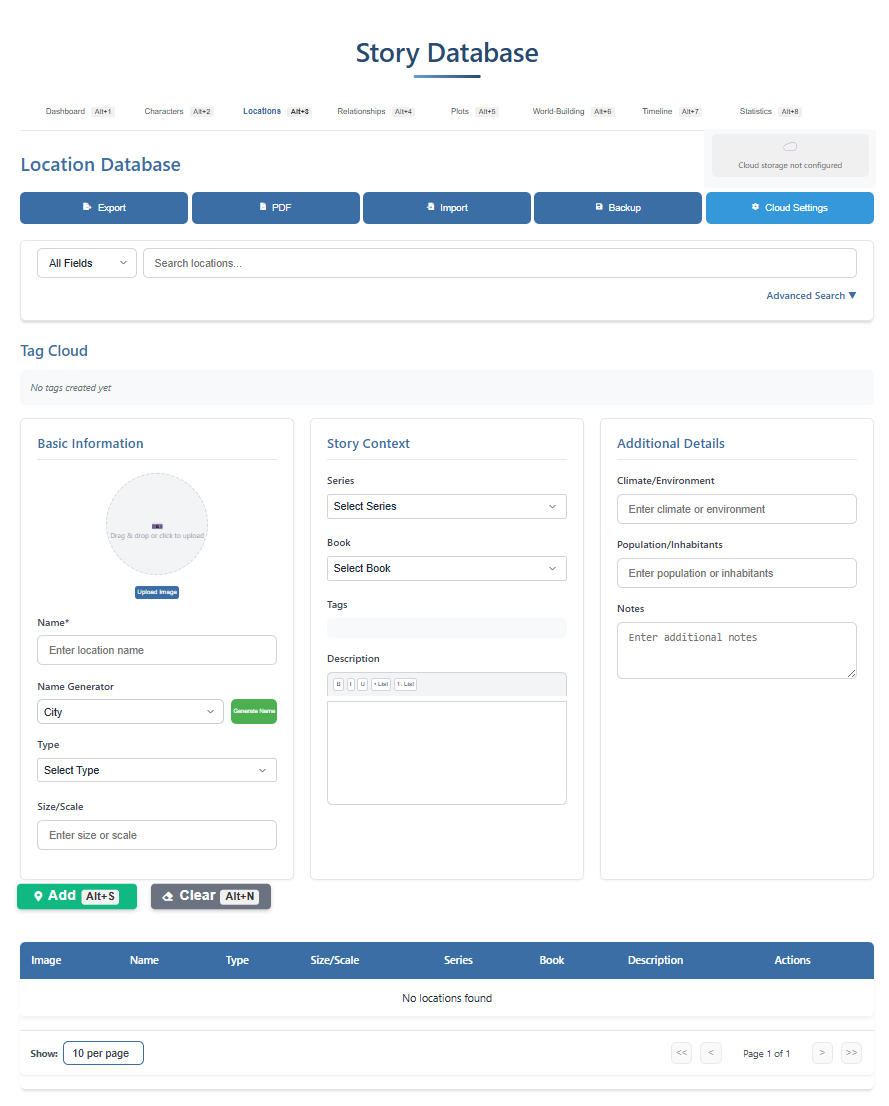The width and height of the screenshot is (889, 1106).
Task: Apply italic formatting in the Description editor
Action: pyautogui.click(x=349, y=684)
